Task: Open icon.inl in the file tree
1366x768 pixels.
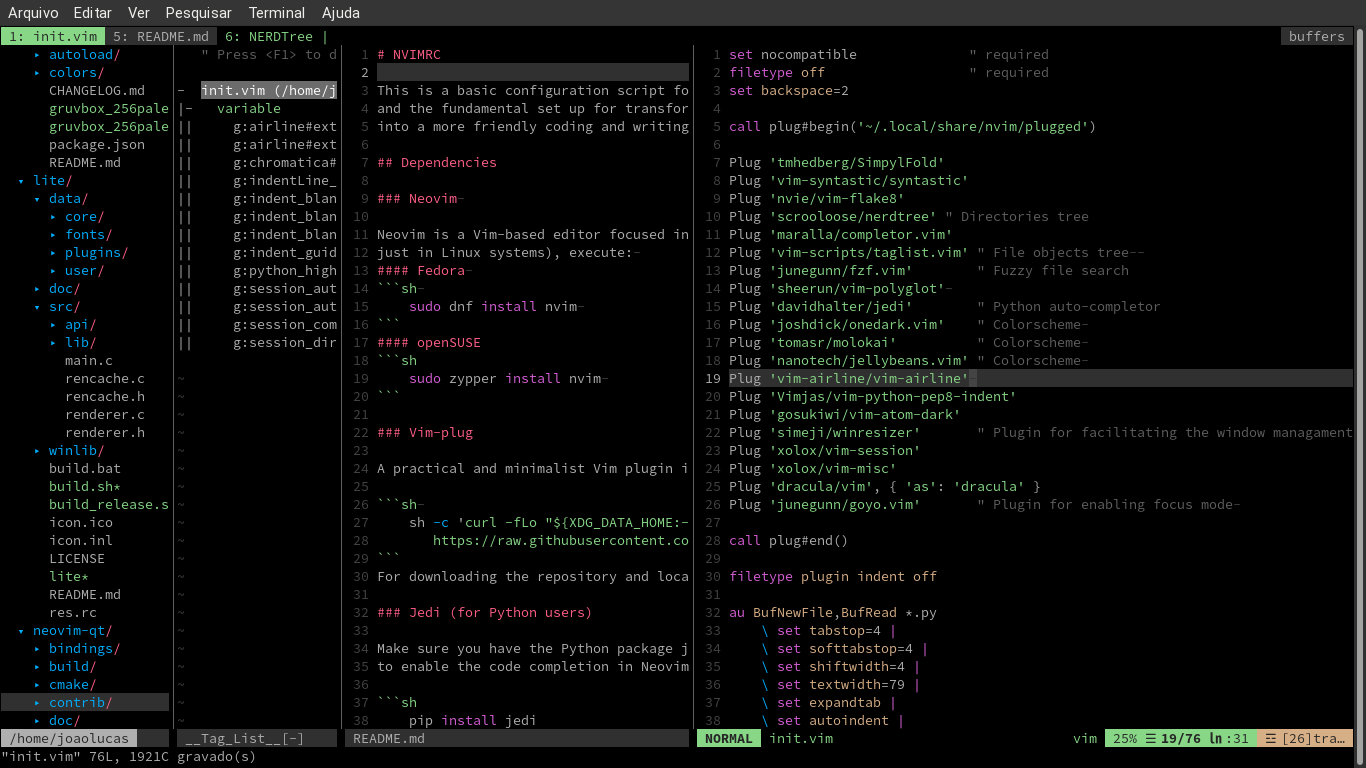Action: (81, 540)
